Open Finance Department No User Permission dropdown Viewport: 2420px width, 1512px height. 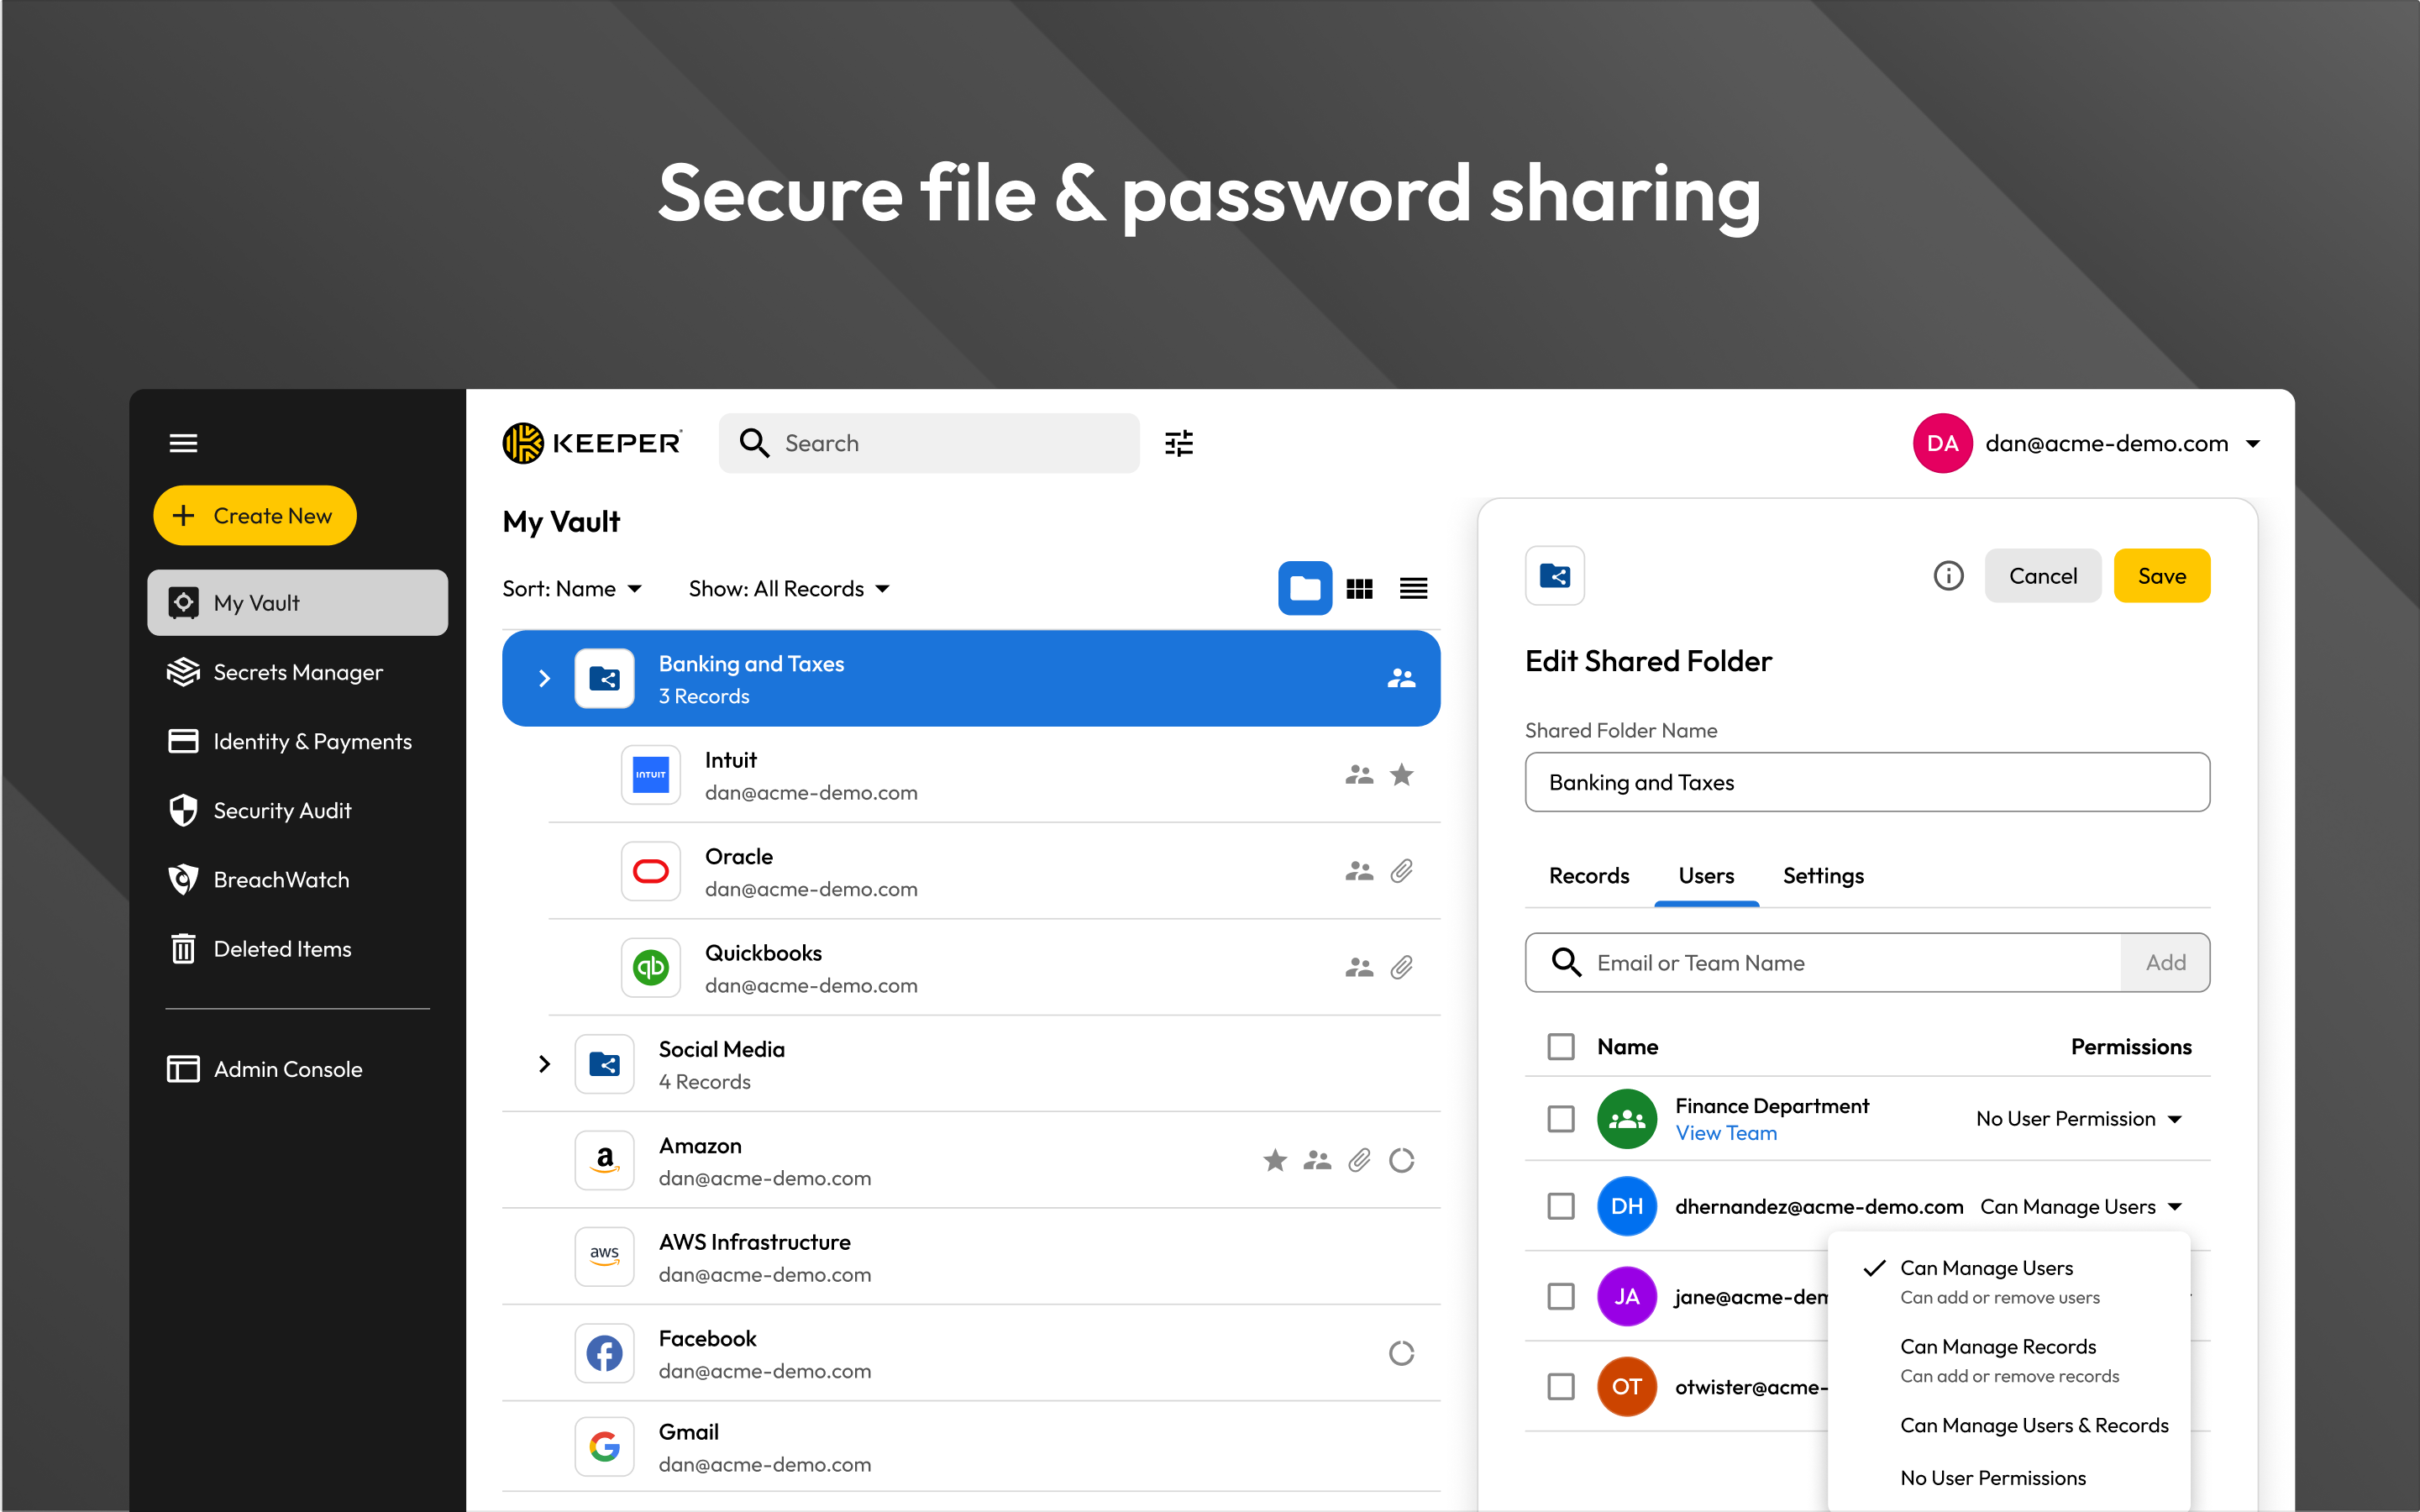2079,1119
